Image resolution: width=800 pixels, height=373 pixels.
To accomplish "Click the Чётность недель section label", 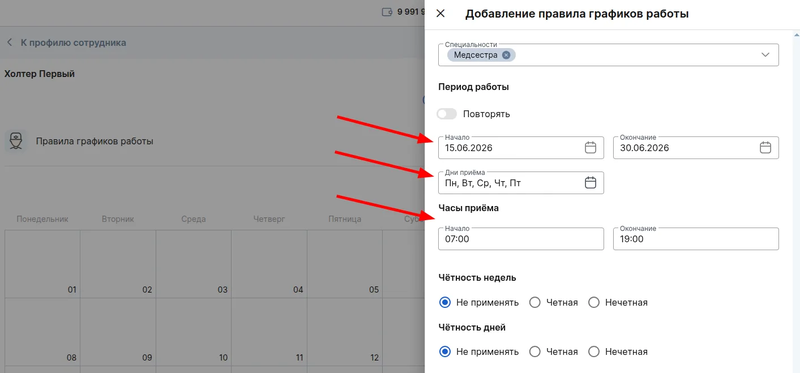I will coord(477,278).
